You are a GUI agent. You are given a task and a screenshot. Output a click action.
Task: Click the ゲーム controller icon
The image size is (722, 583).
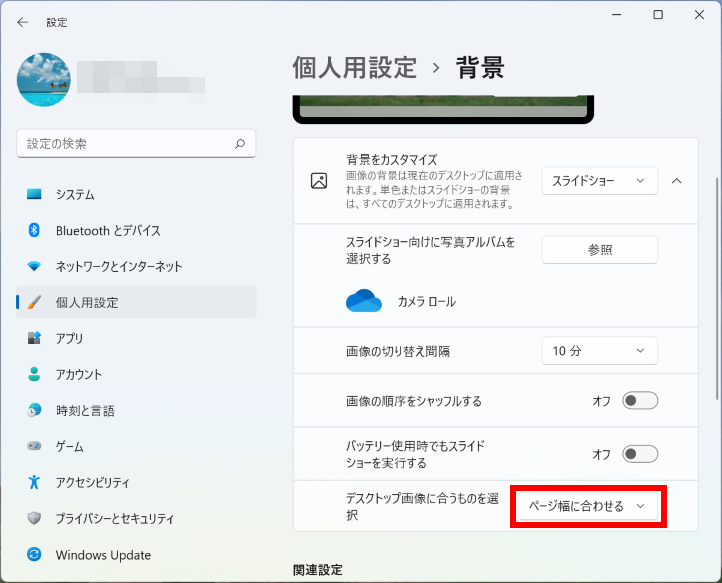pyautogui.click(x=34, y=446)
